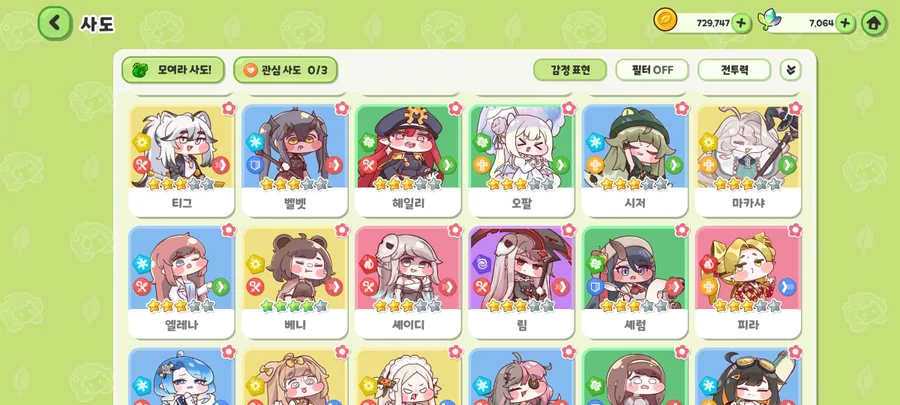Open the 전투력 sort dropdown
Screen dimensions: 900x405
tap(734, 70)
